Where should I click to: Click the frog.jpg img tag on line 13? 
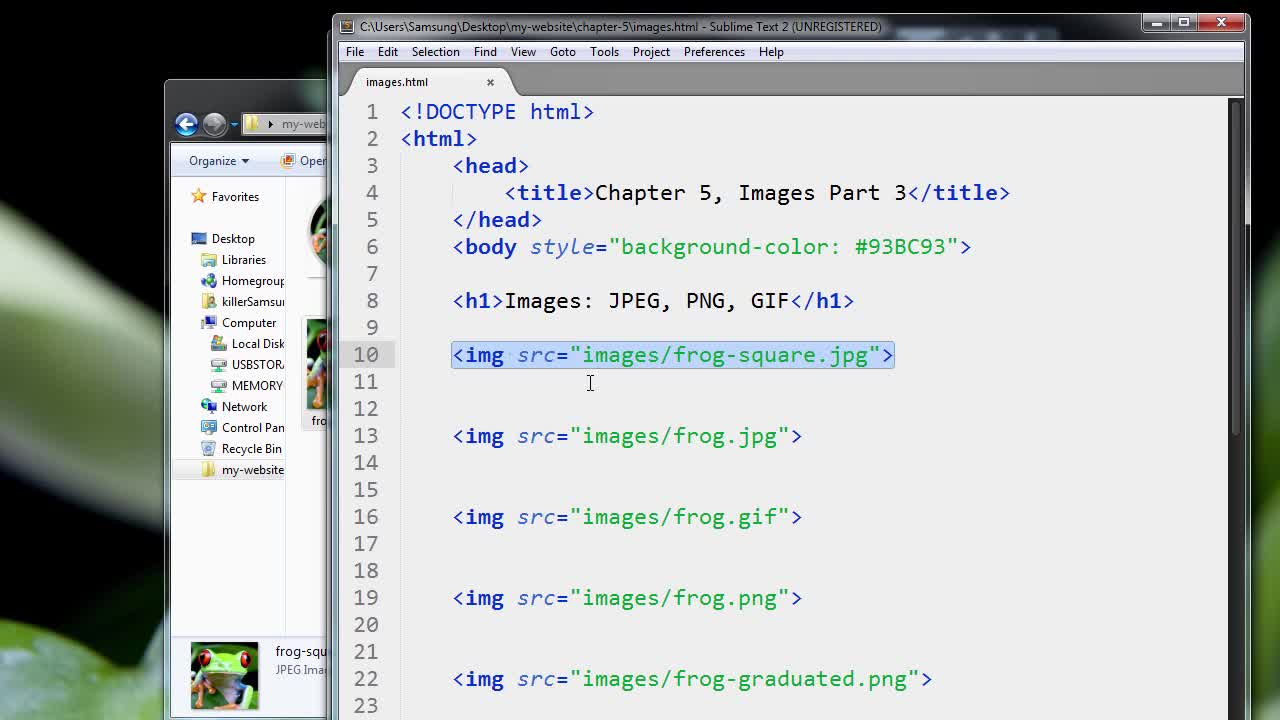(x=627, y=436)
